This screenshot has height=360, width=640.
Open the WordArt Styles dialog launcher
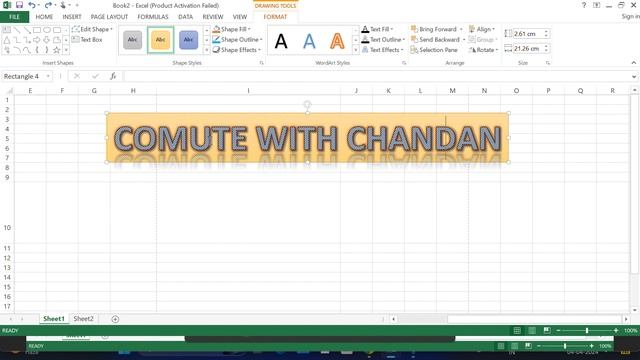[404, 63]
